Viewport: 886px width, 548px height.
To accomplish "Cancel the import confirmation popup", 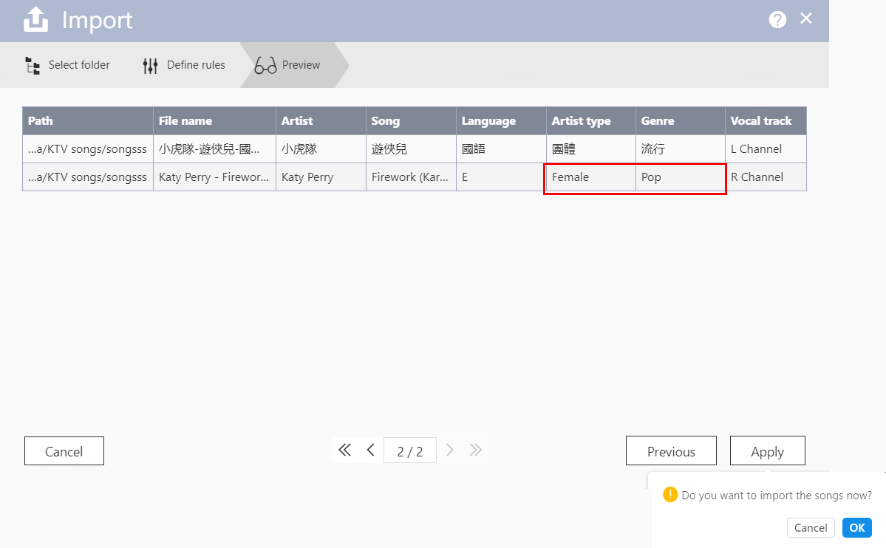I will [810, 528].
